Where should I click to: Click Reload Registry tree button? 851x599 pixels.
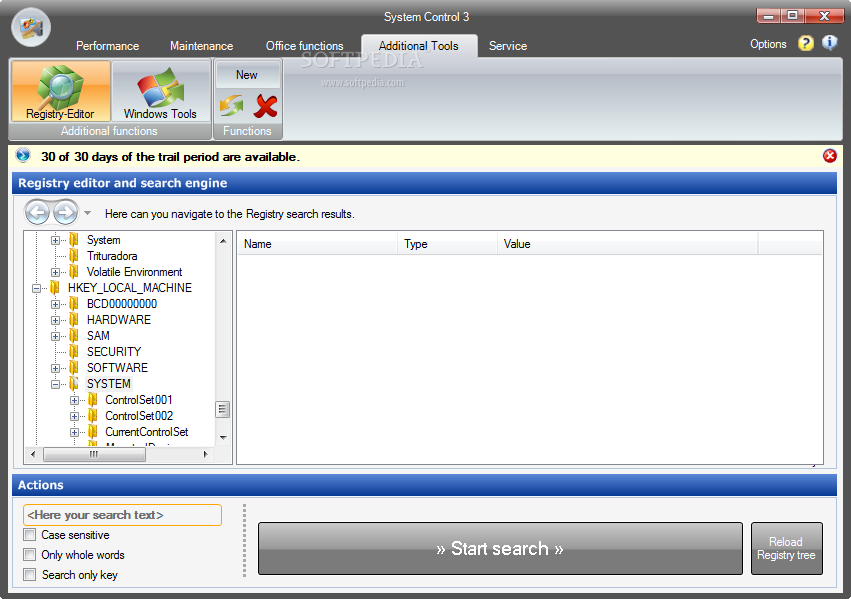(786, 549)
